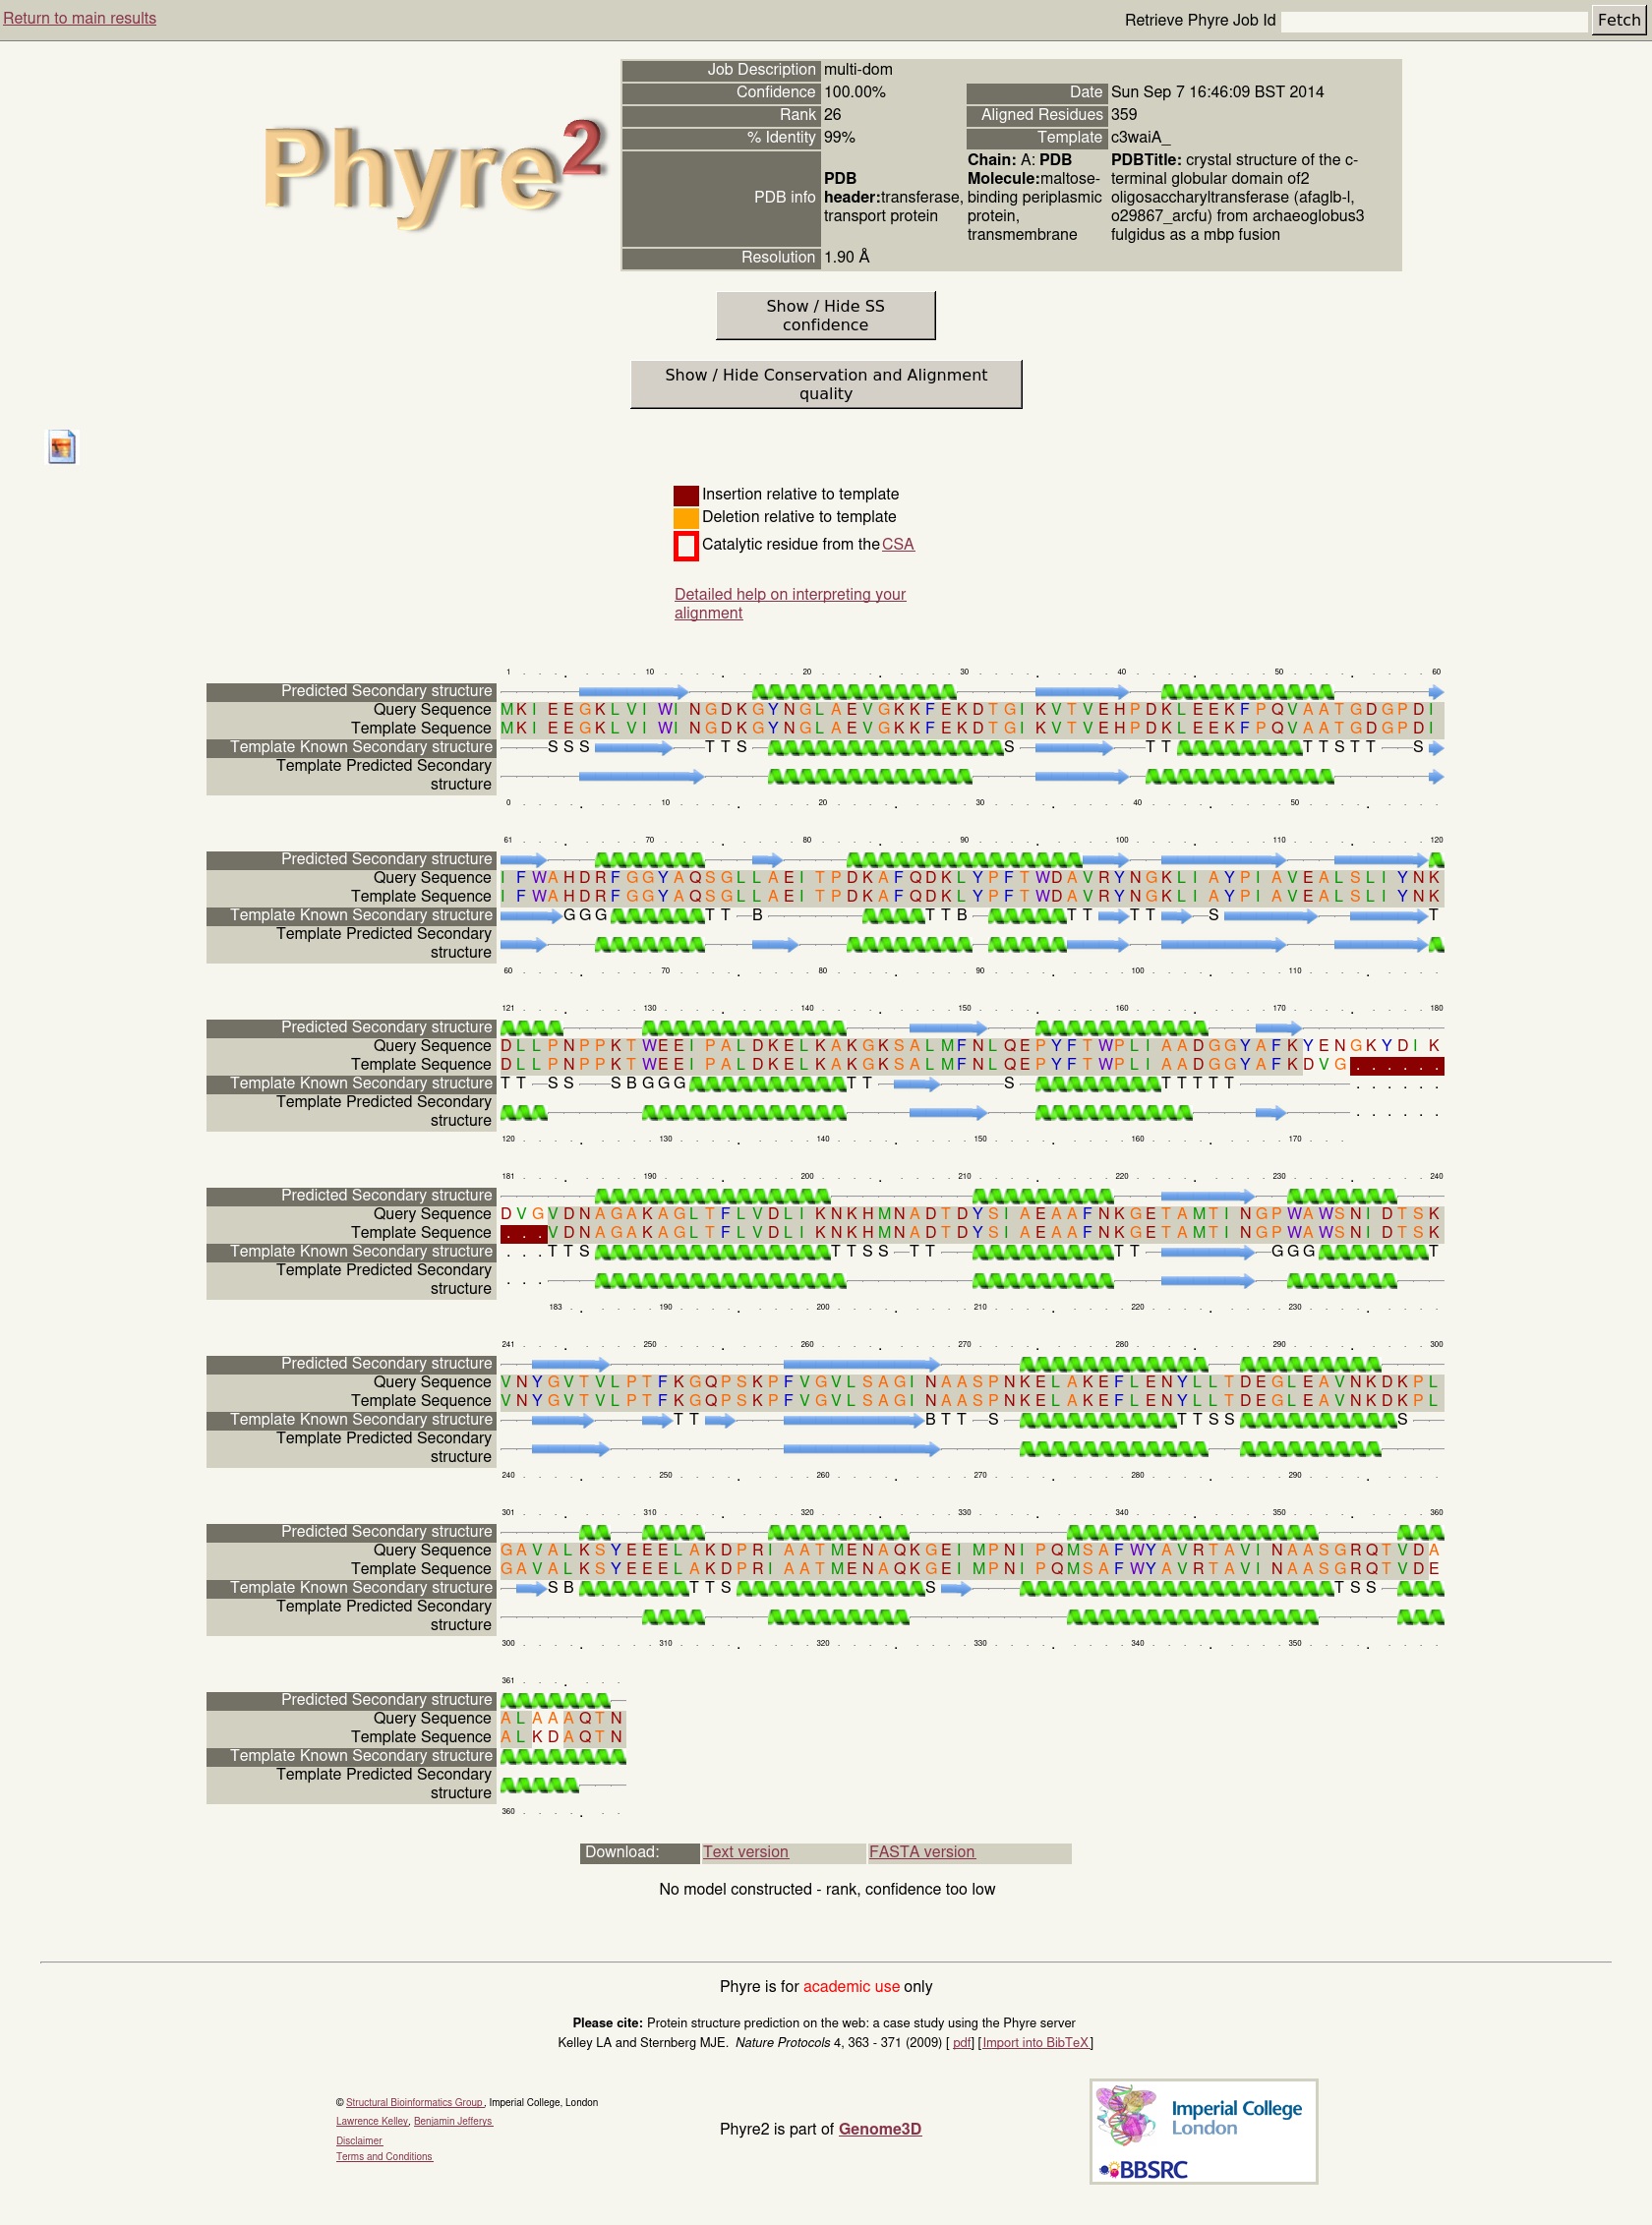Image resolution: width=1652 pixels, height=2225 pixels.
Task: Open the Terms and Conditions link
Action: 384,2157
